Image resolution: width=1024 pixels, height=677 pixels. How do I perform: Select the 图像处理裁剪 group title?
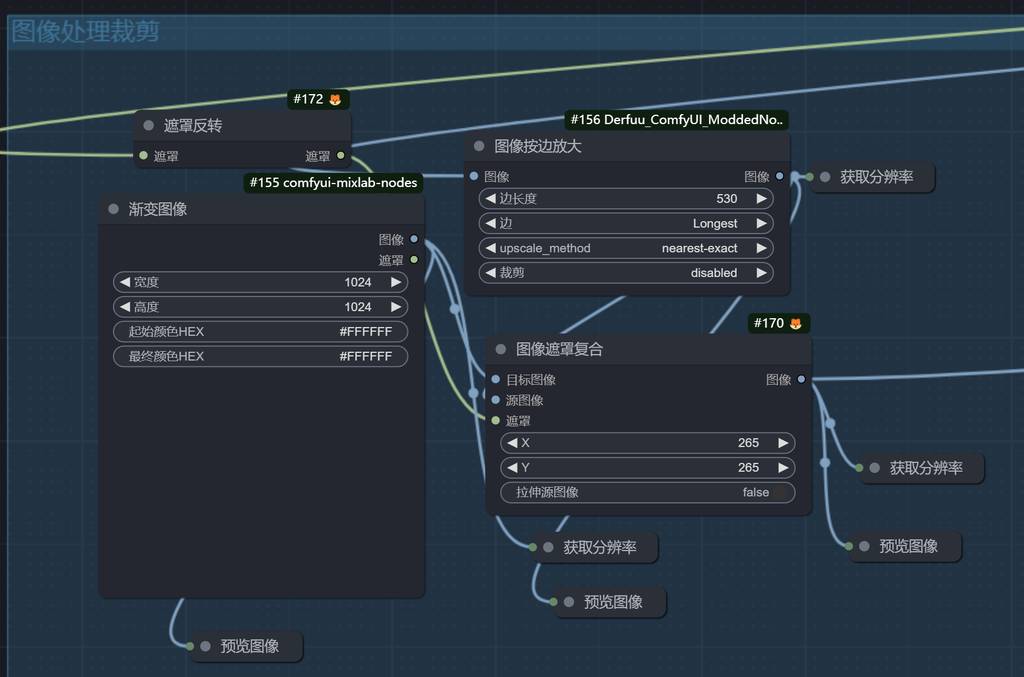coord(85,31)
